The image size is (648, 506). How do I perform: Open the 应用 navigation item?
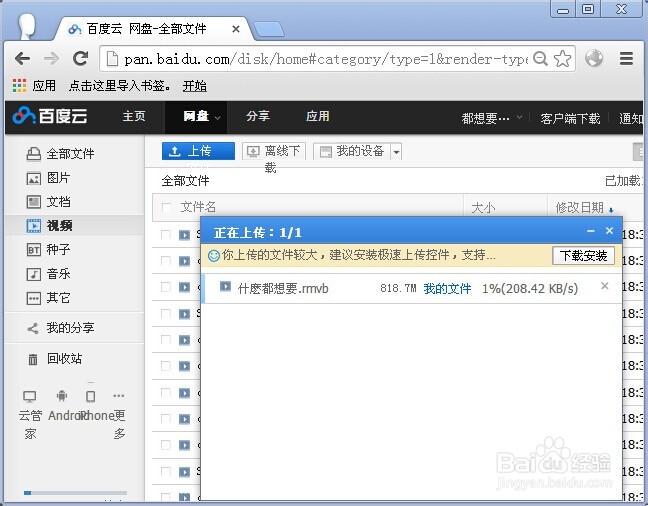317,116
